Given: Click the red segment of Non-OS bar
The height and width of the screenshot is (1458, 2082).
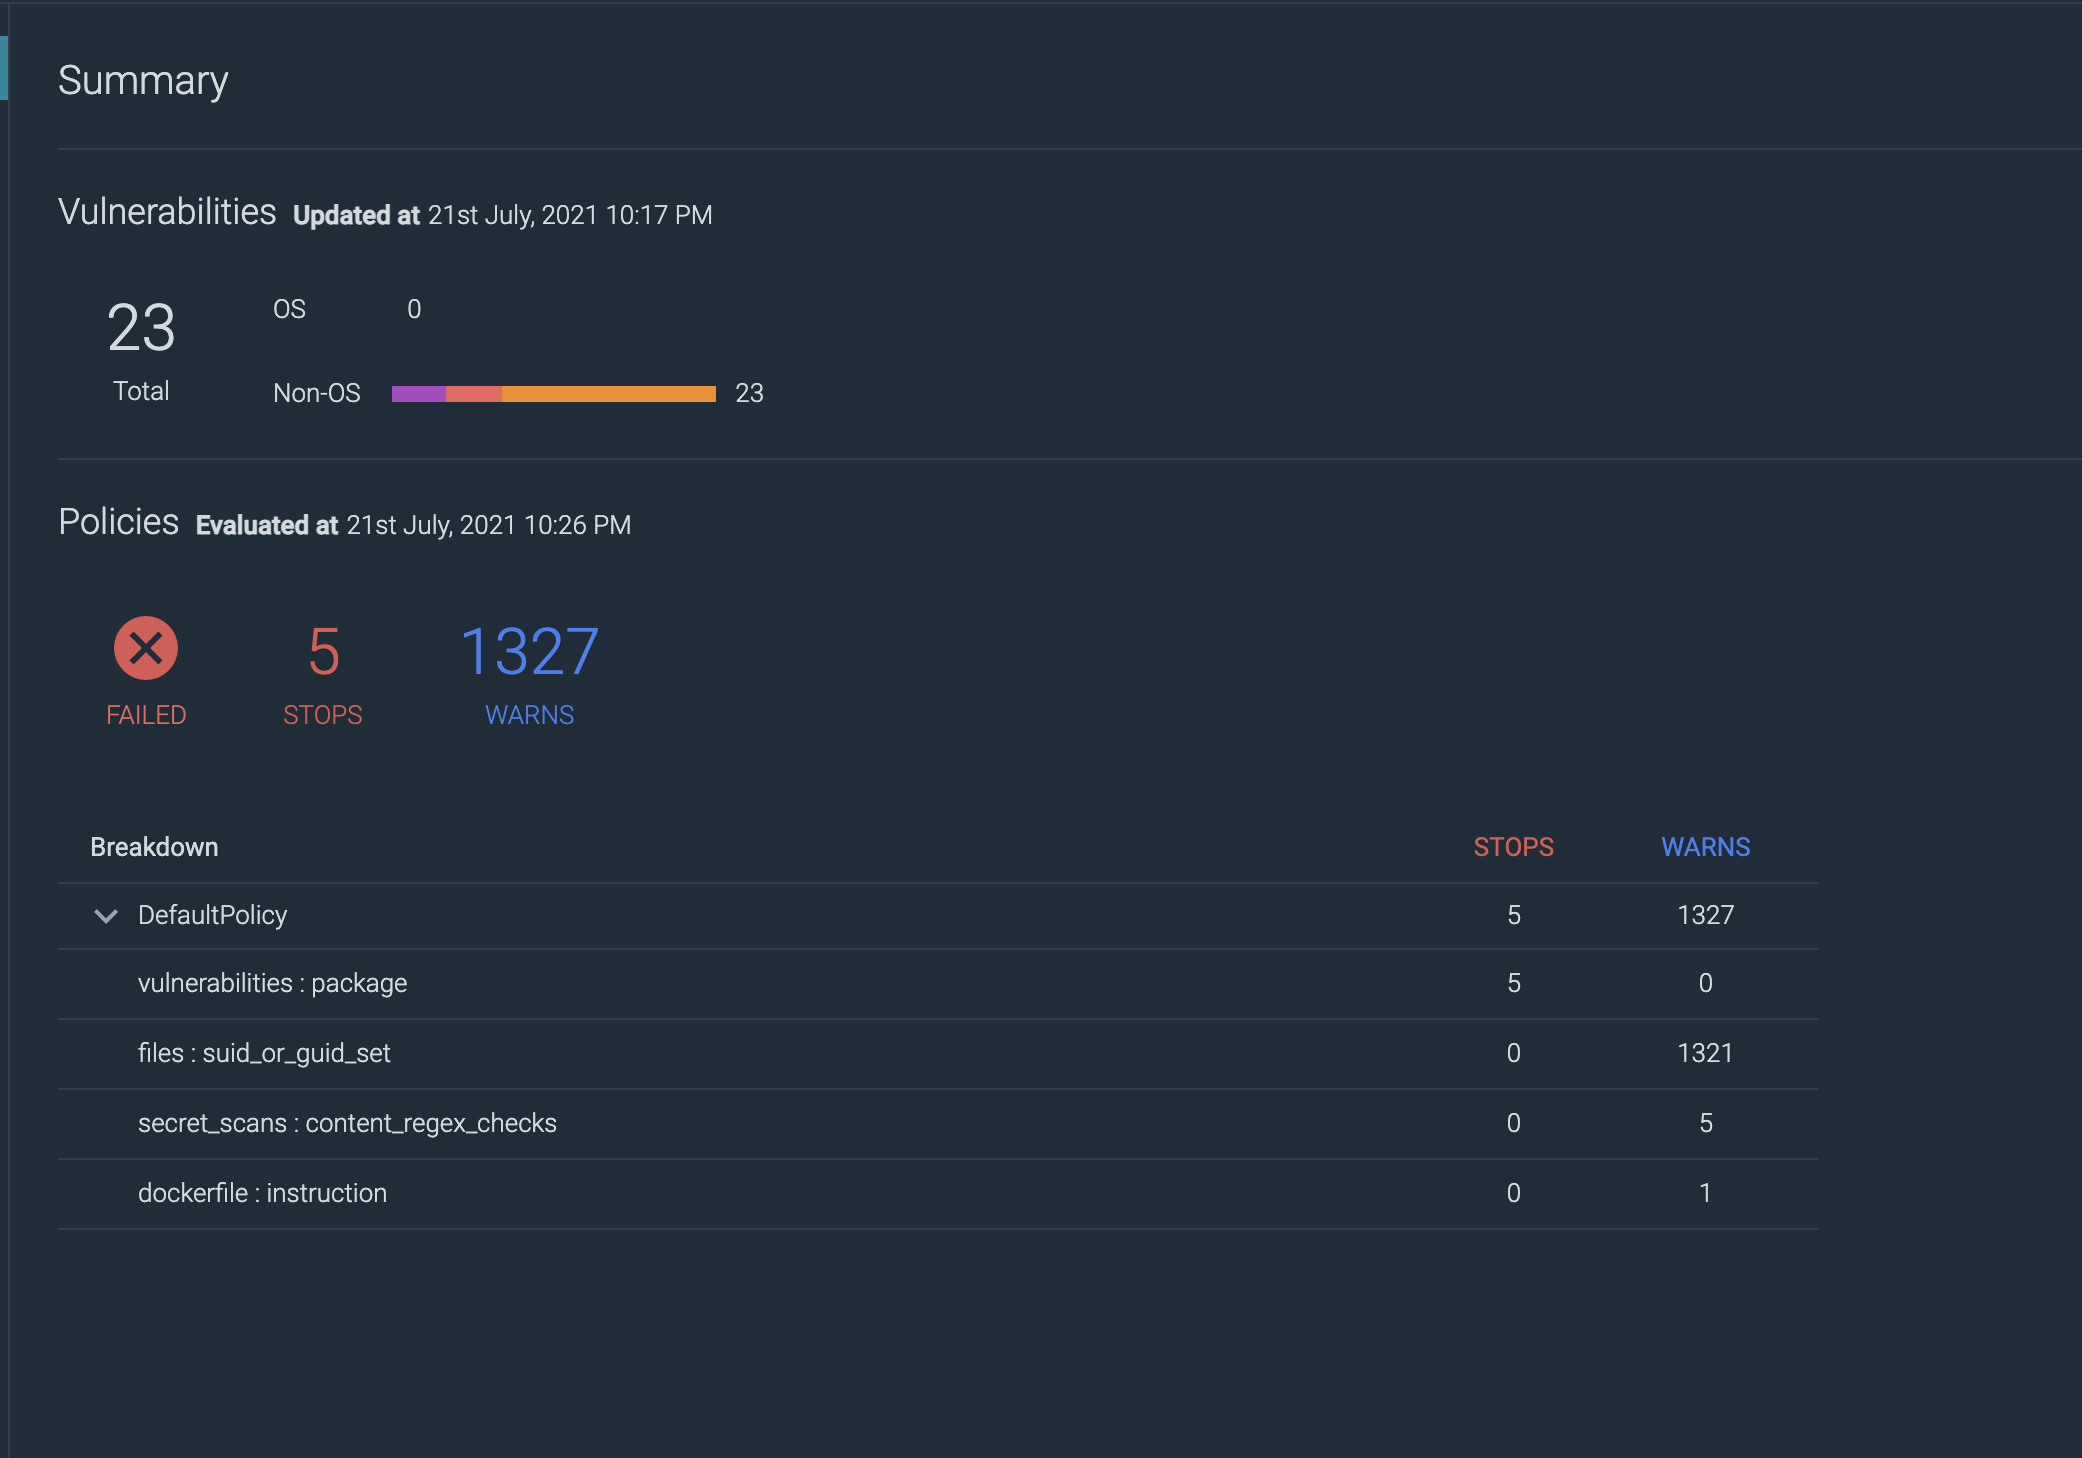Looking at the screenshot, I should [x=474, y=394].
